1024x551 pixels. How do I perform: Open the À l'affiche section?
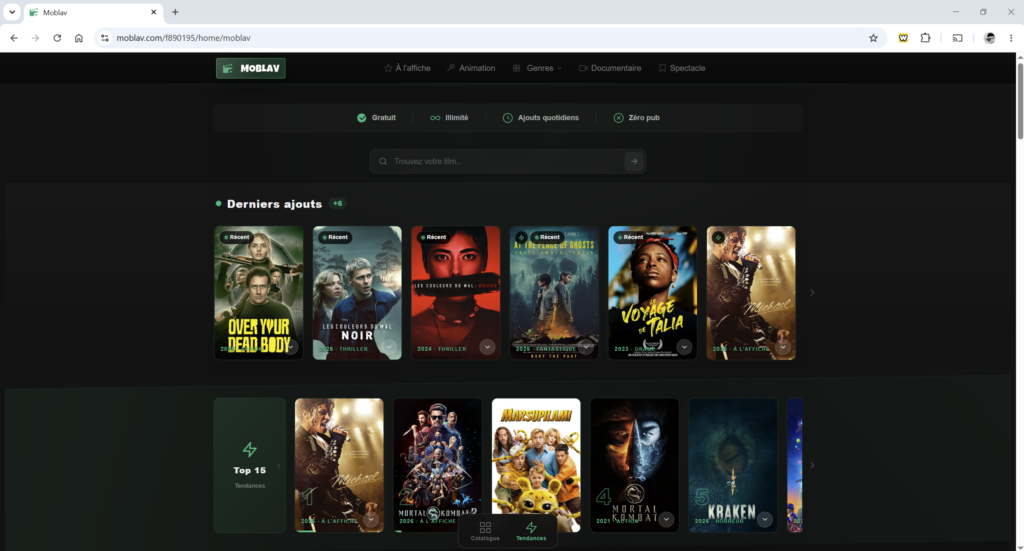click(x=407, y=68)
